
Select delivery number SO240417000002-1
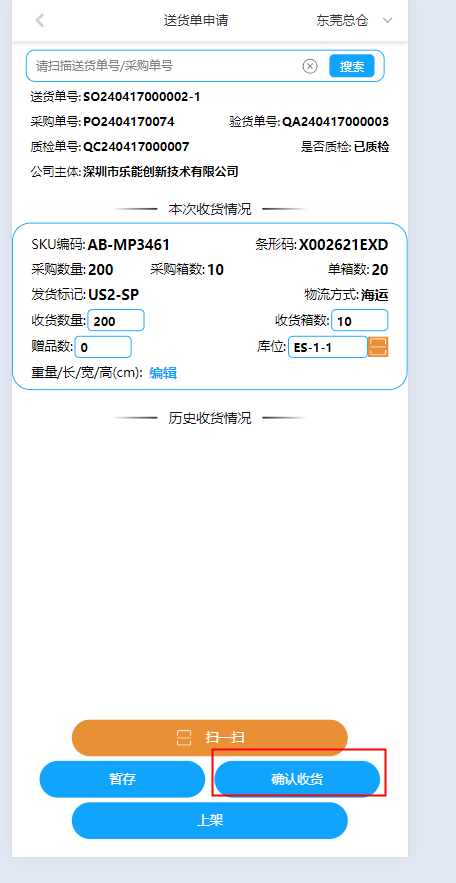[x=142, y=97]
